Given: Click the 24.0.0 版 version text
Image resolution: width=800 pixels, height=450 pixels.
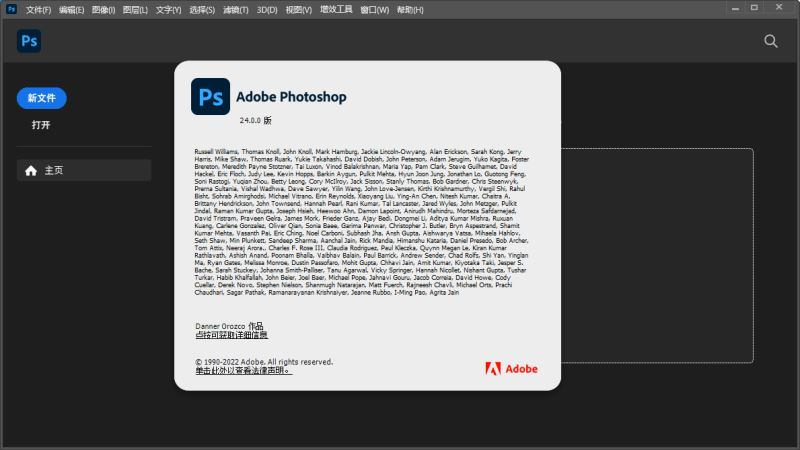Looking at the screenshot, I should [256, 120].
